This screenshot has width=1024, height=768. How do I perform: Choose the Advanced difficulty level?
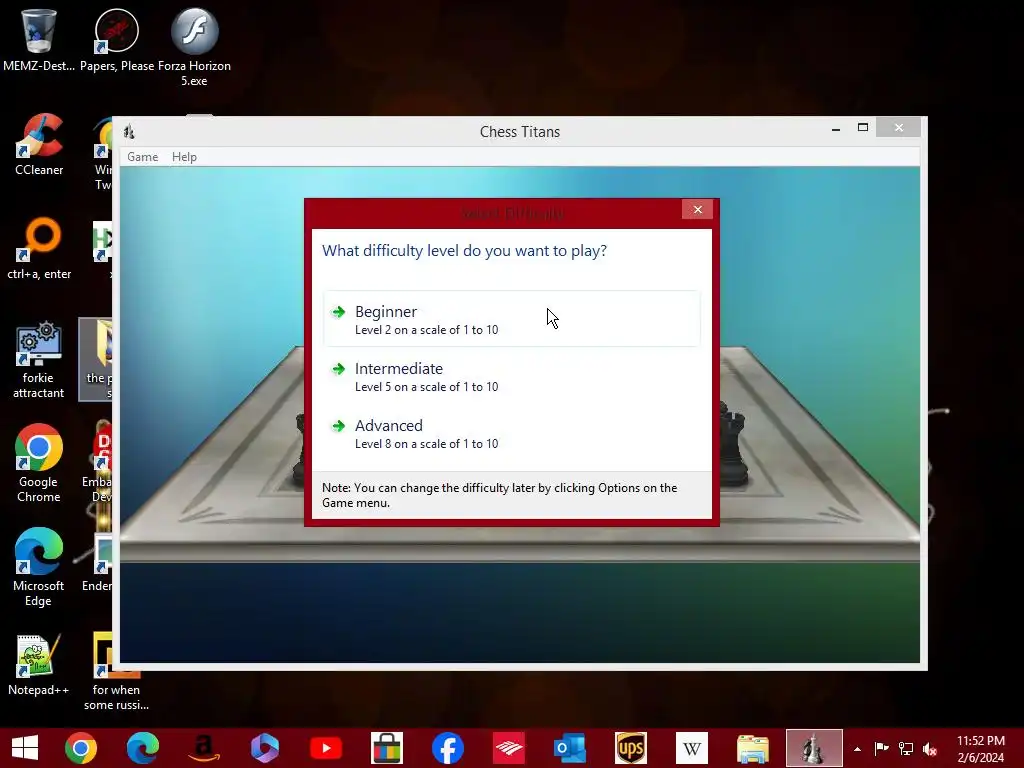point(511,433)
